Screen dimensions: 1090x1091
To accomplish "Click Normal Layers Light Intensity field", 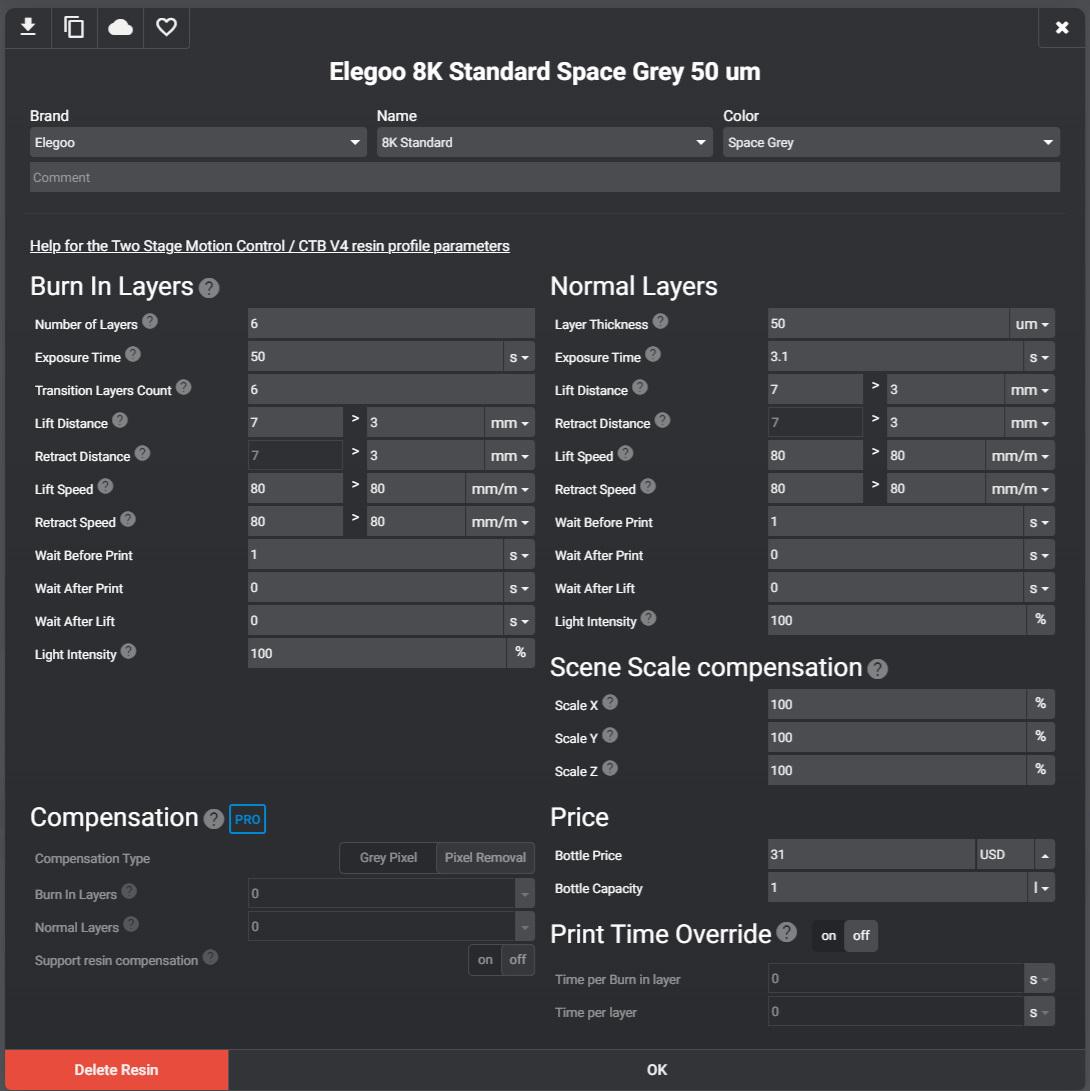I will [x=897, y=620].
